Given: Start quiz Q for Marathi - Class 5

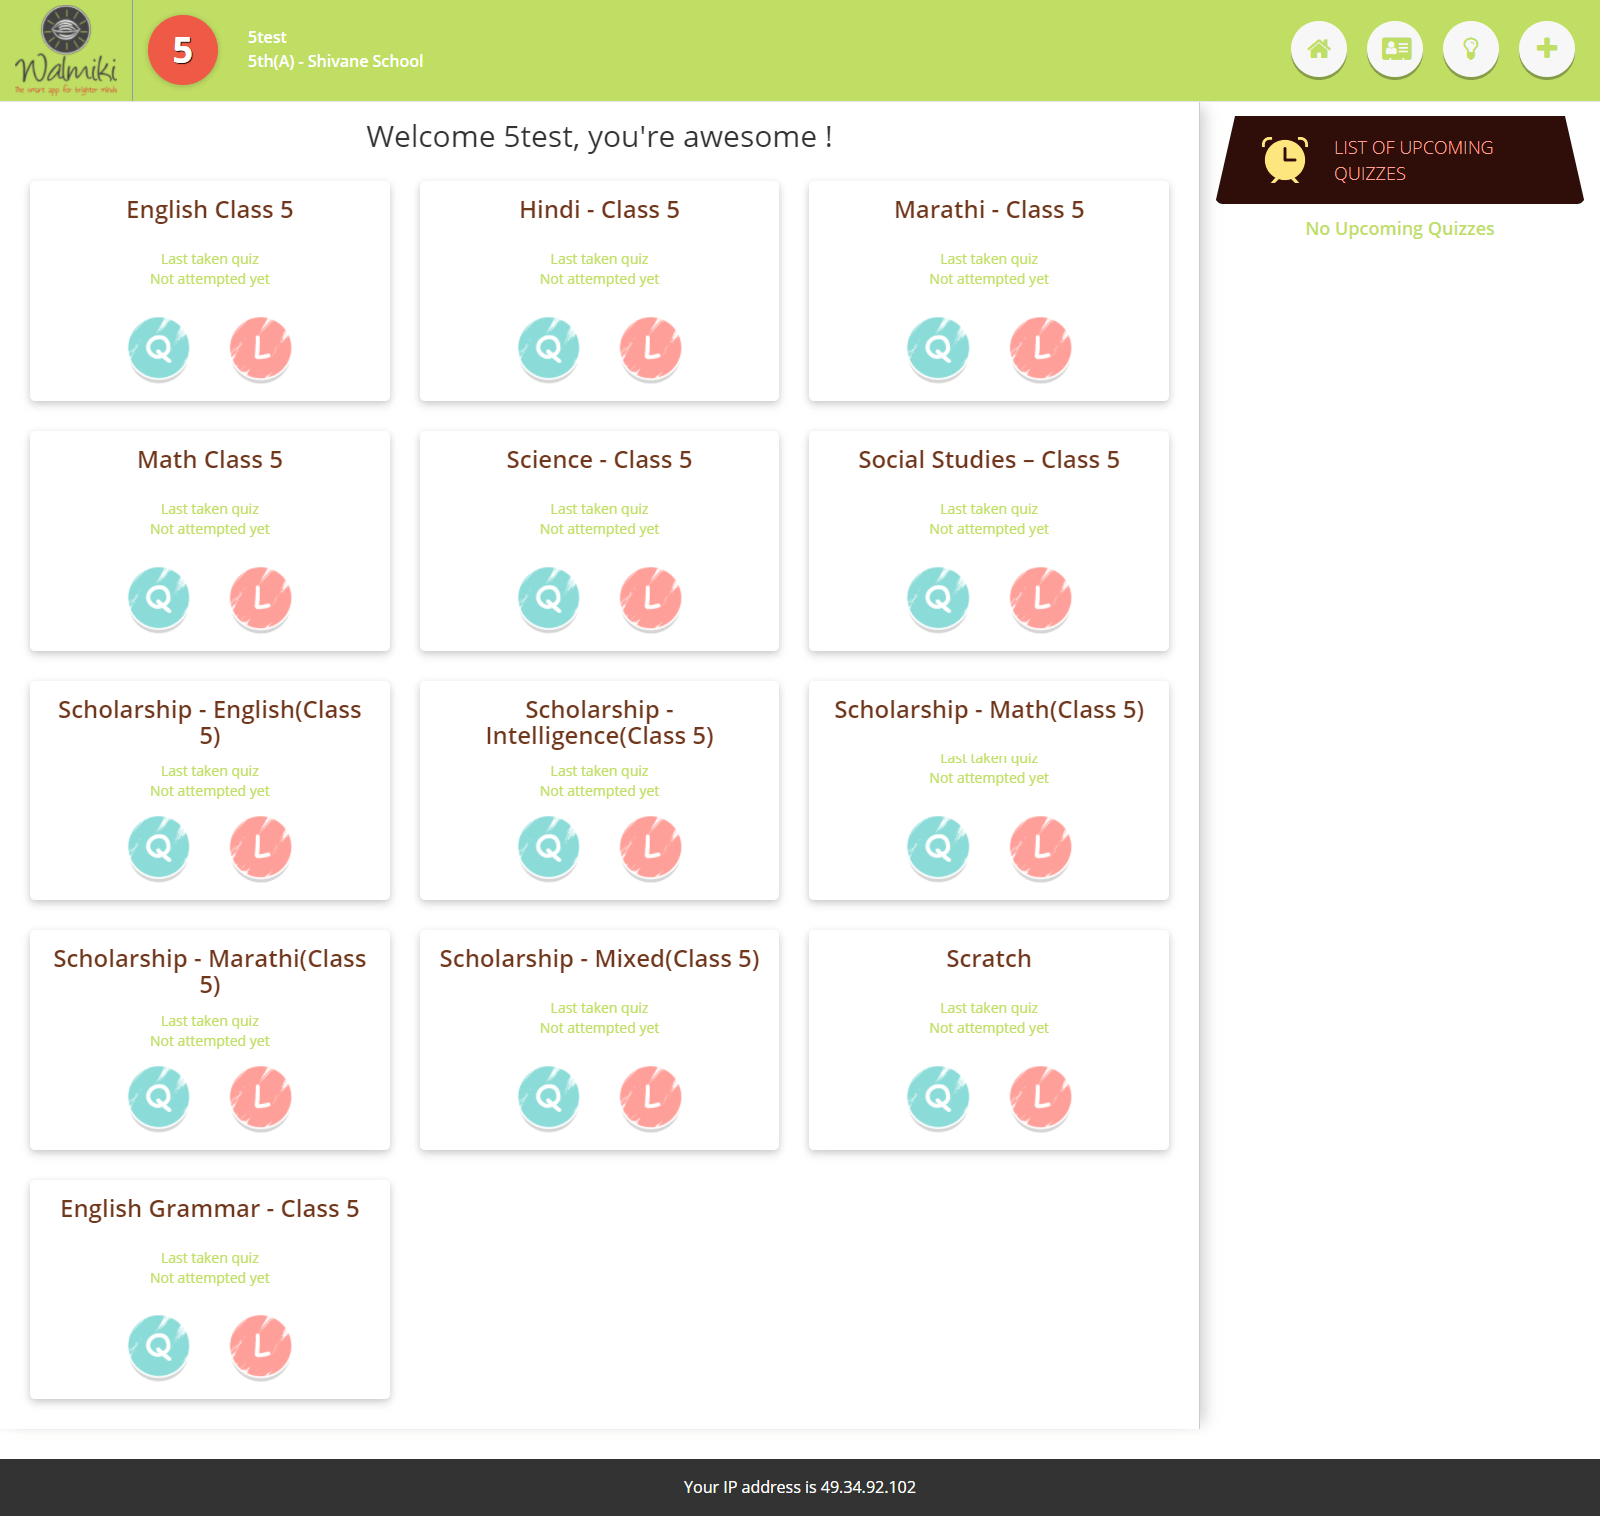Looking at the screenshot, I should pyautogui.click(x=938, y=348).
